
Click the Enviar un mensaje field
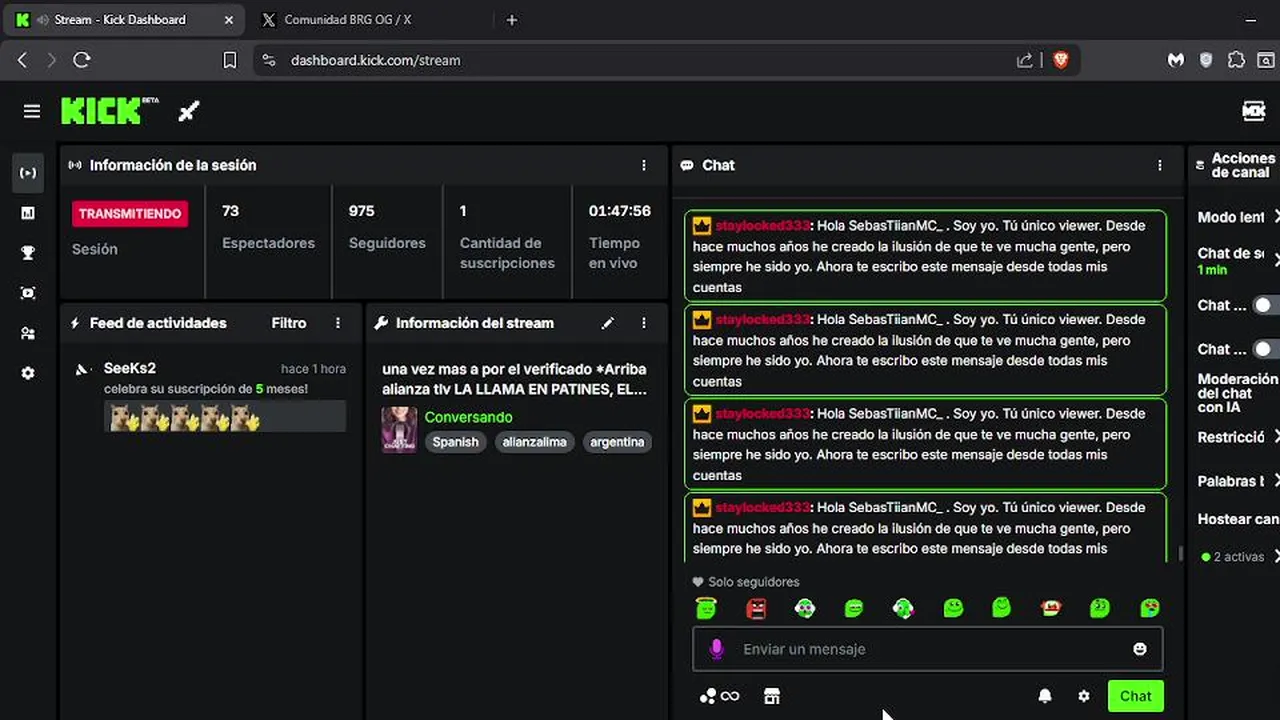(927, 649)
